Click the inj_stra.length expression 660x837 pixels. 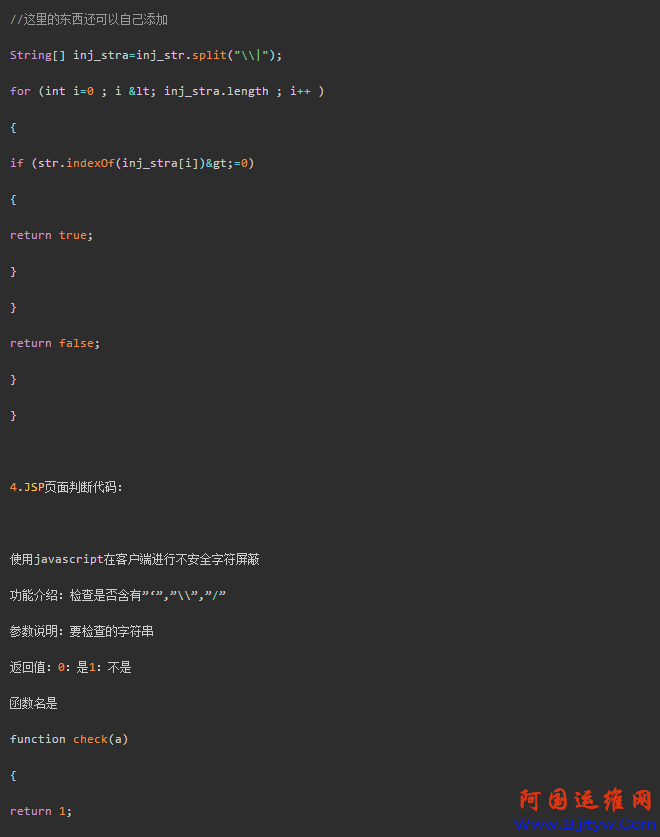(x=216, y=91)
